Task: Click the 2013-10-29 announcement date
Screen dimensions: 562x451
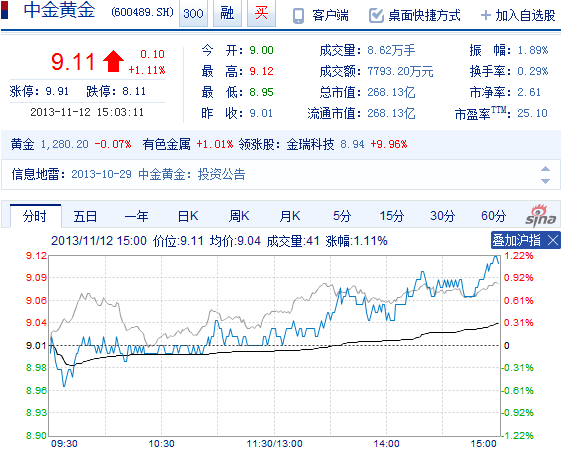Action: (101, 175)
